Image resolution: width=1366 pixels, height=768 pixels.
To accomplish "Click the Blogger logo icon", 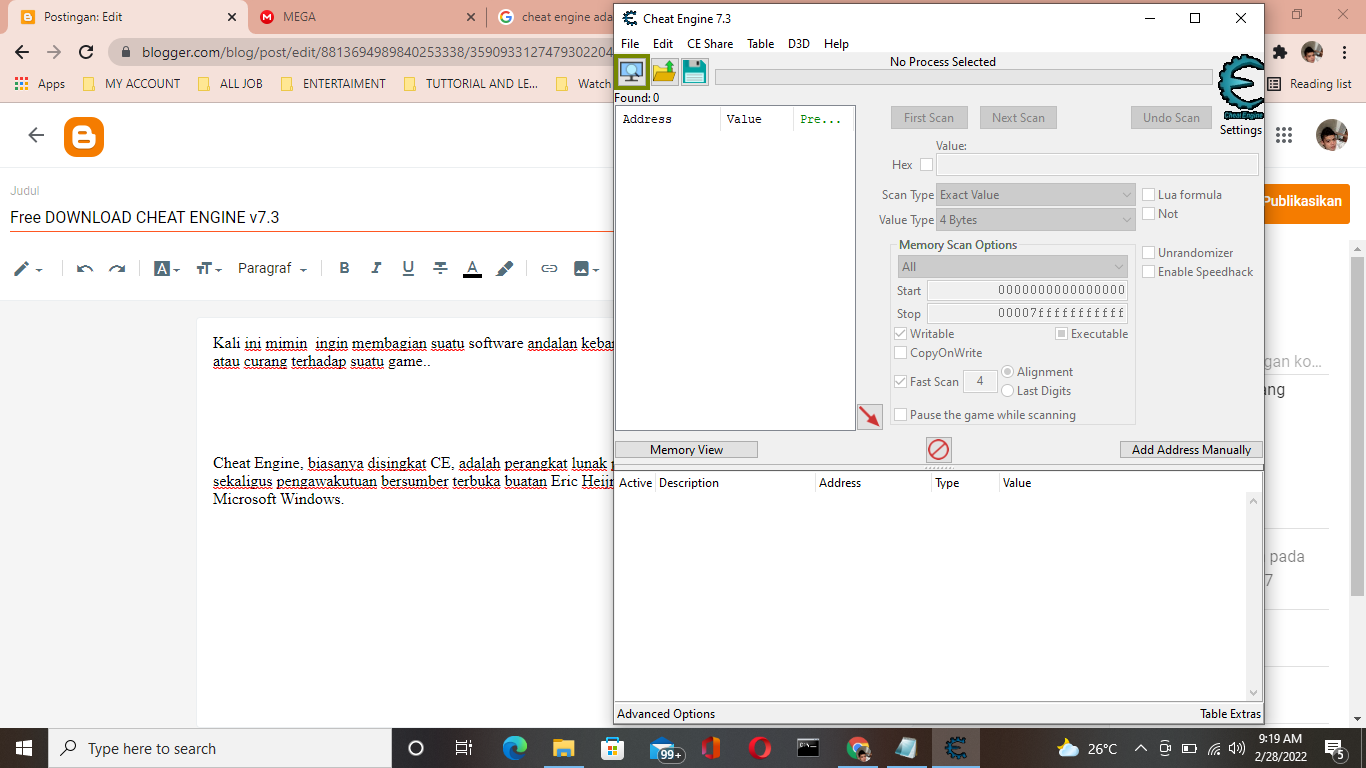I will tap(84, 136).
